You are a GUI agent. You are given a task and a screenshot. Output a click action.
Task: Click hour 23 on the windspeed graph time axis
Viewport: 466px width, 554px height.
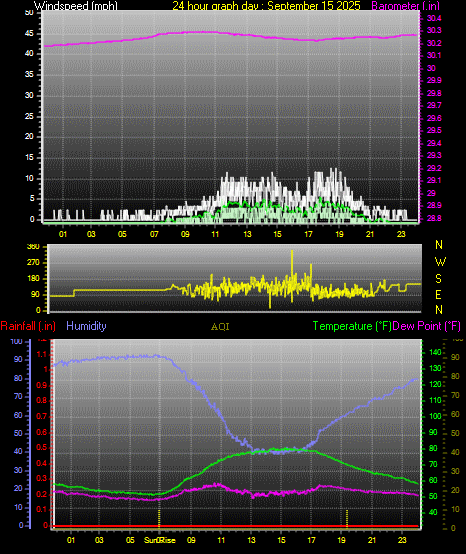[401, 234]
